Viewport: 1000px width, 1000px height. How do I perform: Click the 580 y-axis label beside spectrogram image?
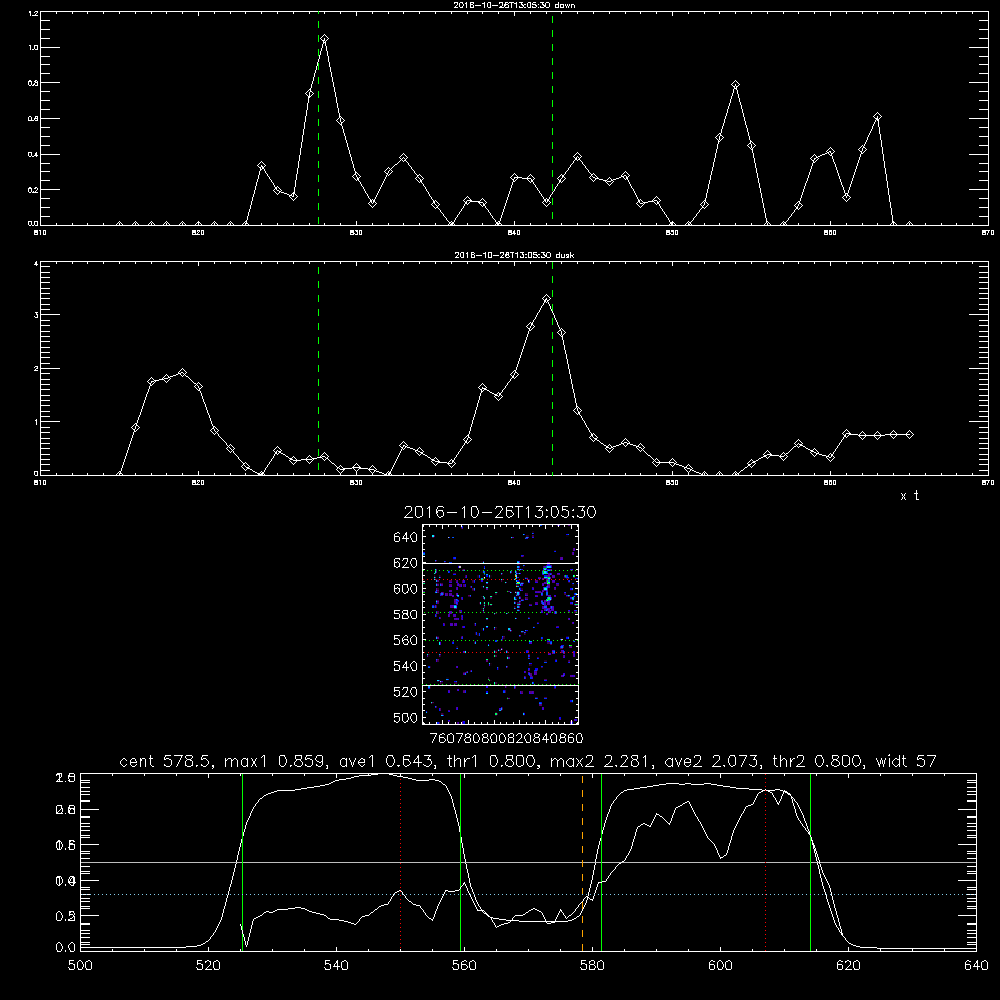click(x=406, y=615)
